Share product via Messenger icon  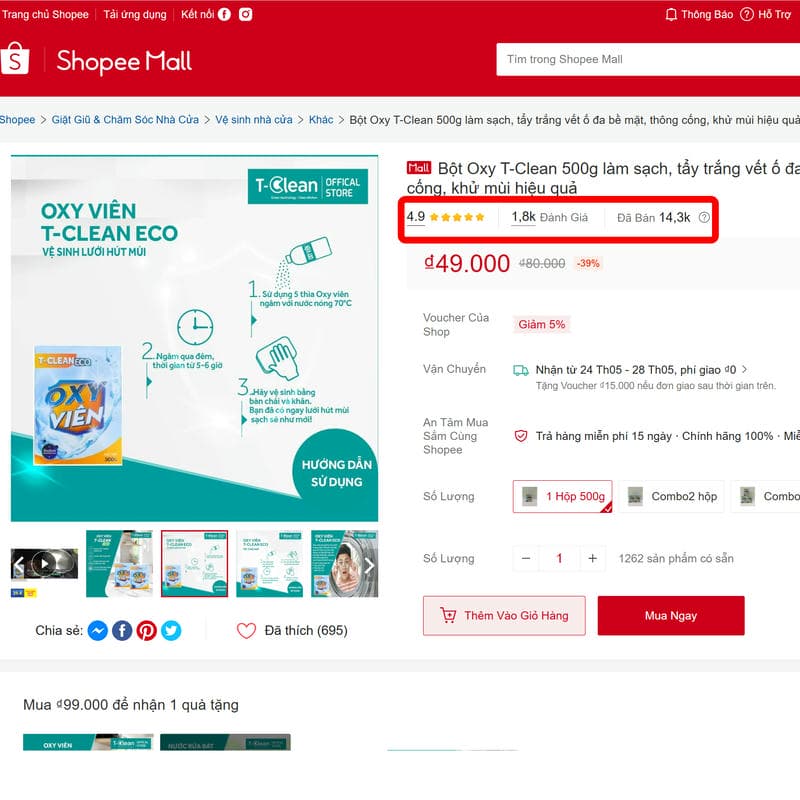pyautogui.click(x=97, y=631)
